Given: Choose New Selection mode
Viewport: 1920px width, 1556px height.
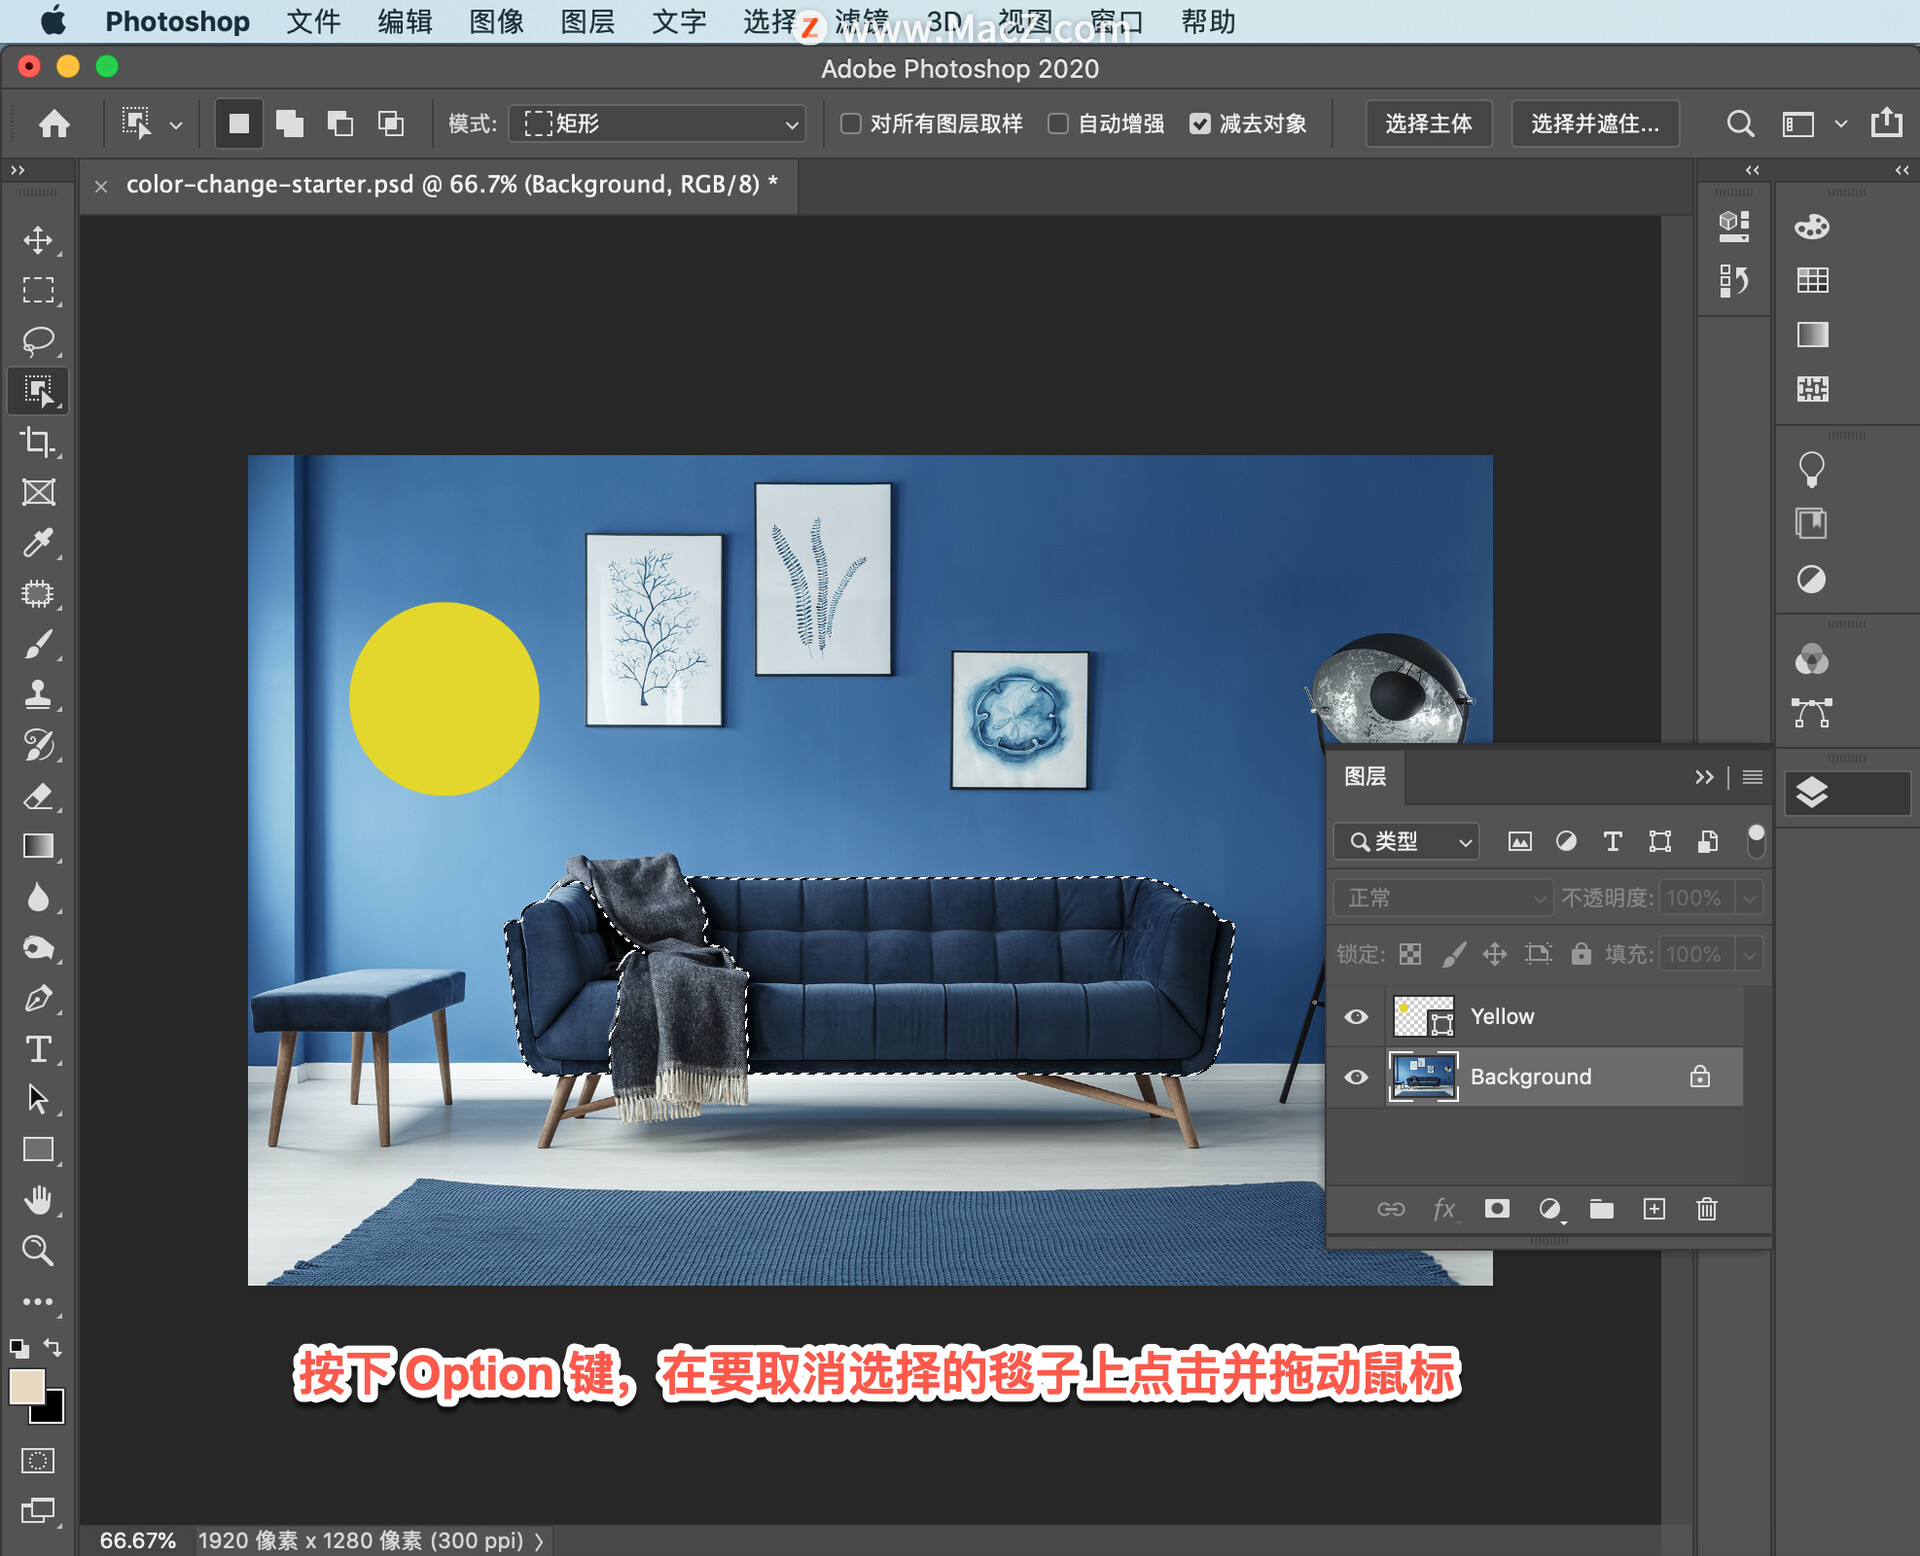Looking at the screenshot, I should 238,124.
